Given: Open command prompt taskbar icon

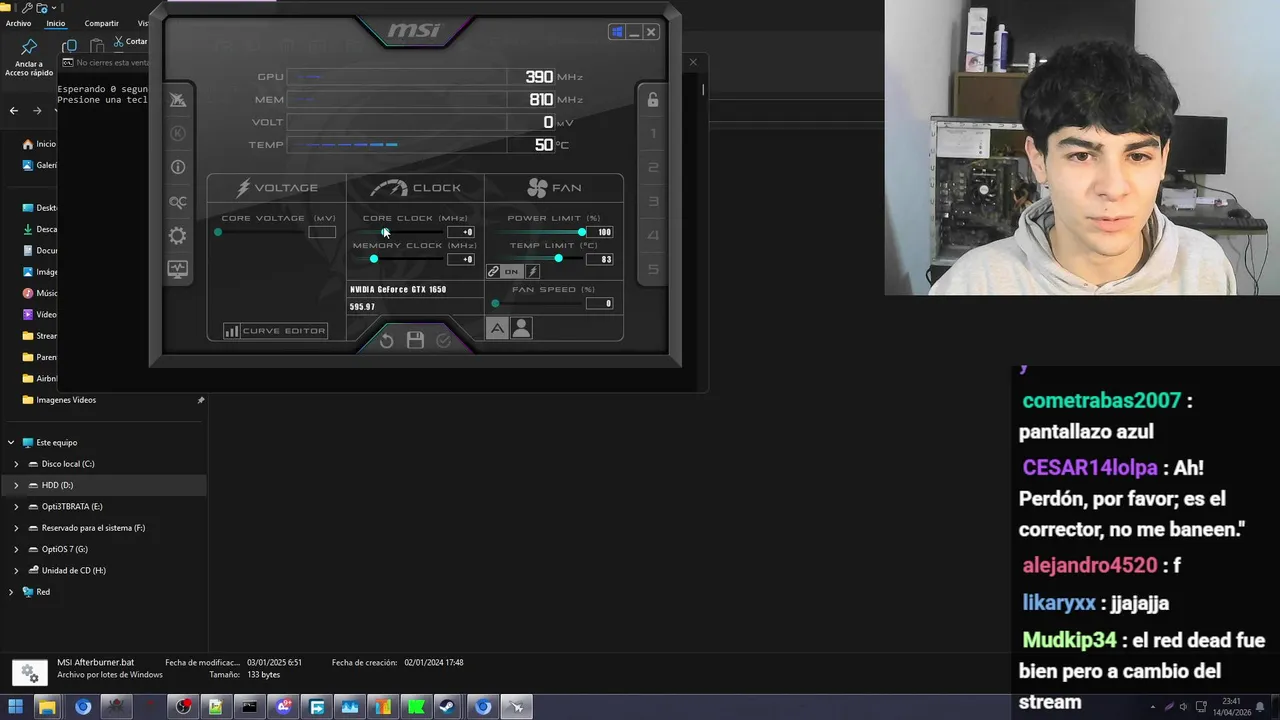Looking at the screenshot, I should pos(249,707).
